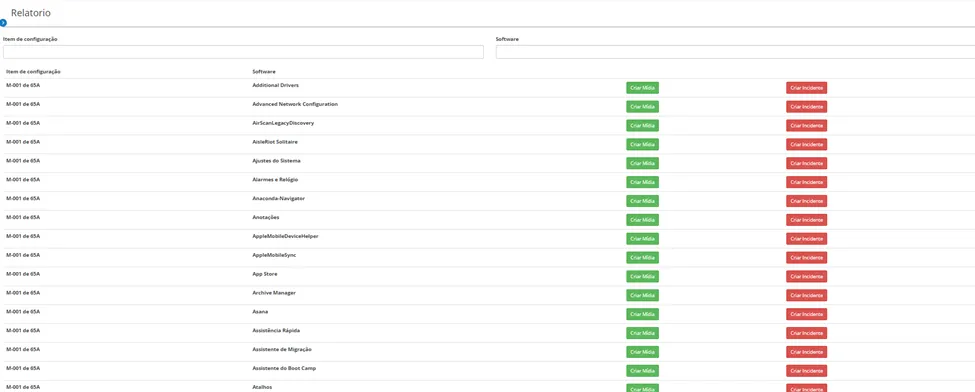The image size is (975, 392).
Task: Create incident for Anaconda-Navigator
Action: coord(806,201)
